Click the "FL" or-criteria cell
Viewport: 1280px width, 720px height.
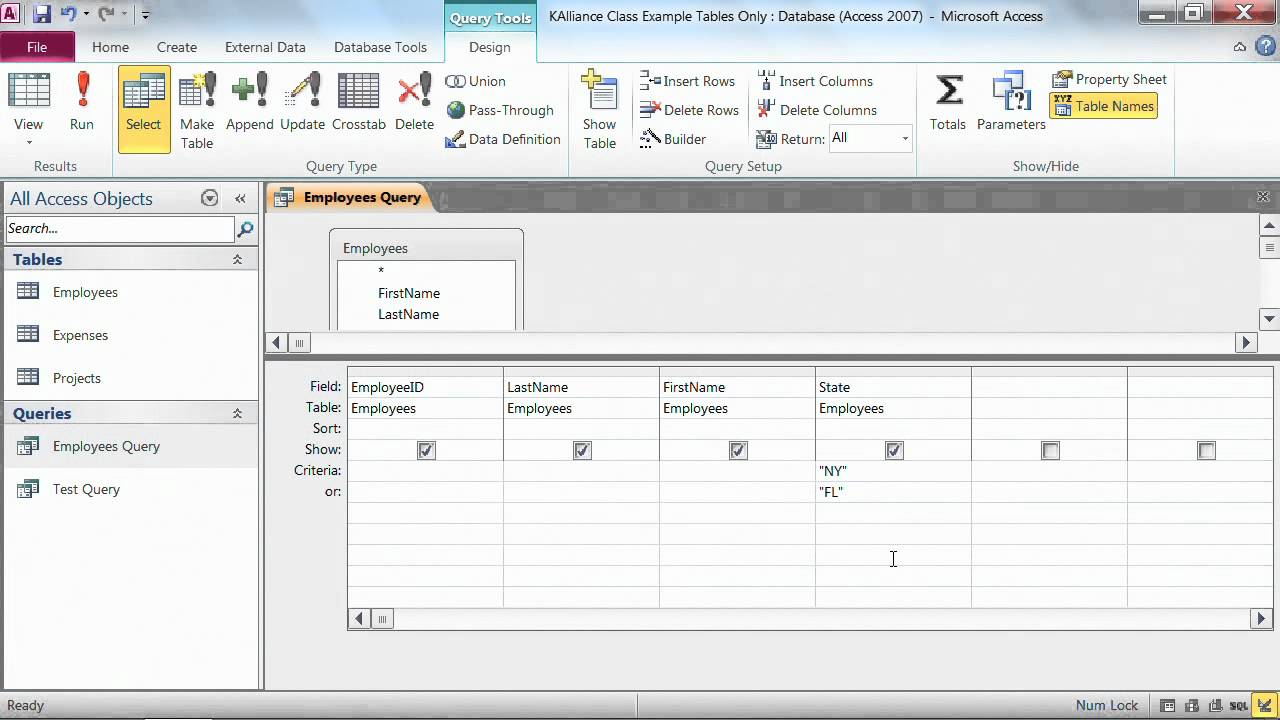[x=893, y=492]
